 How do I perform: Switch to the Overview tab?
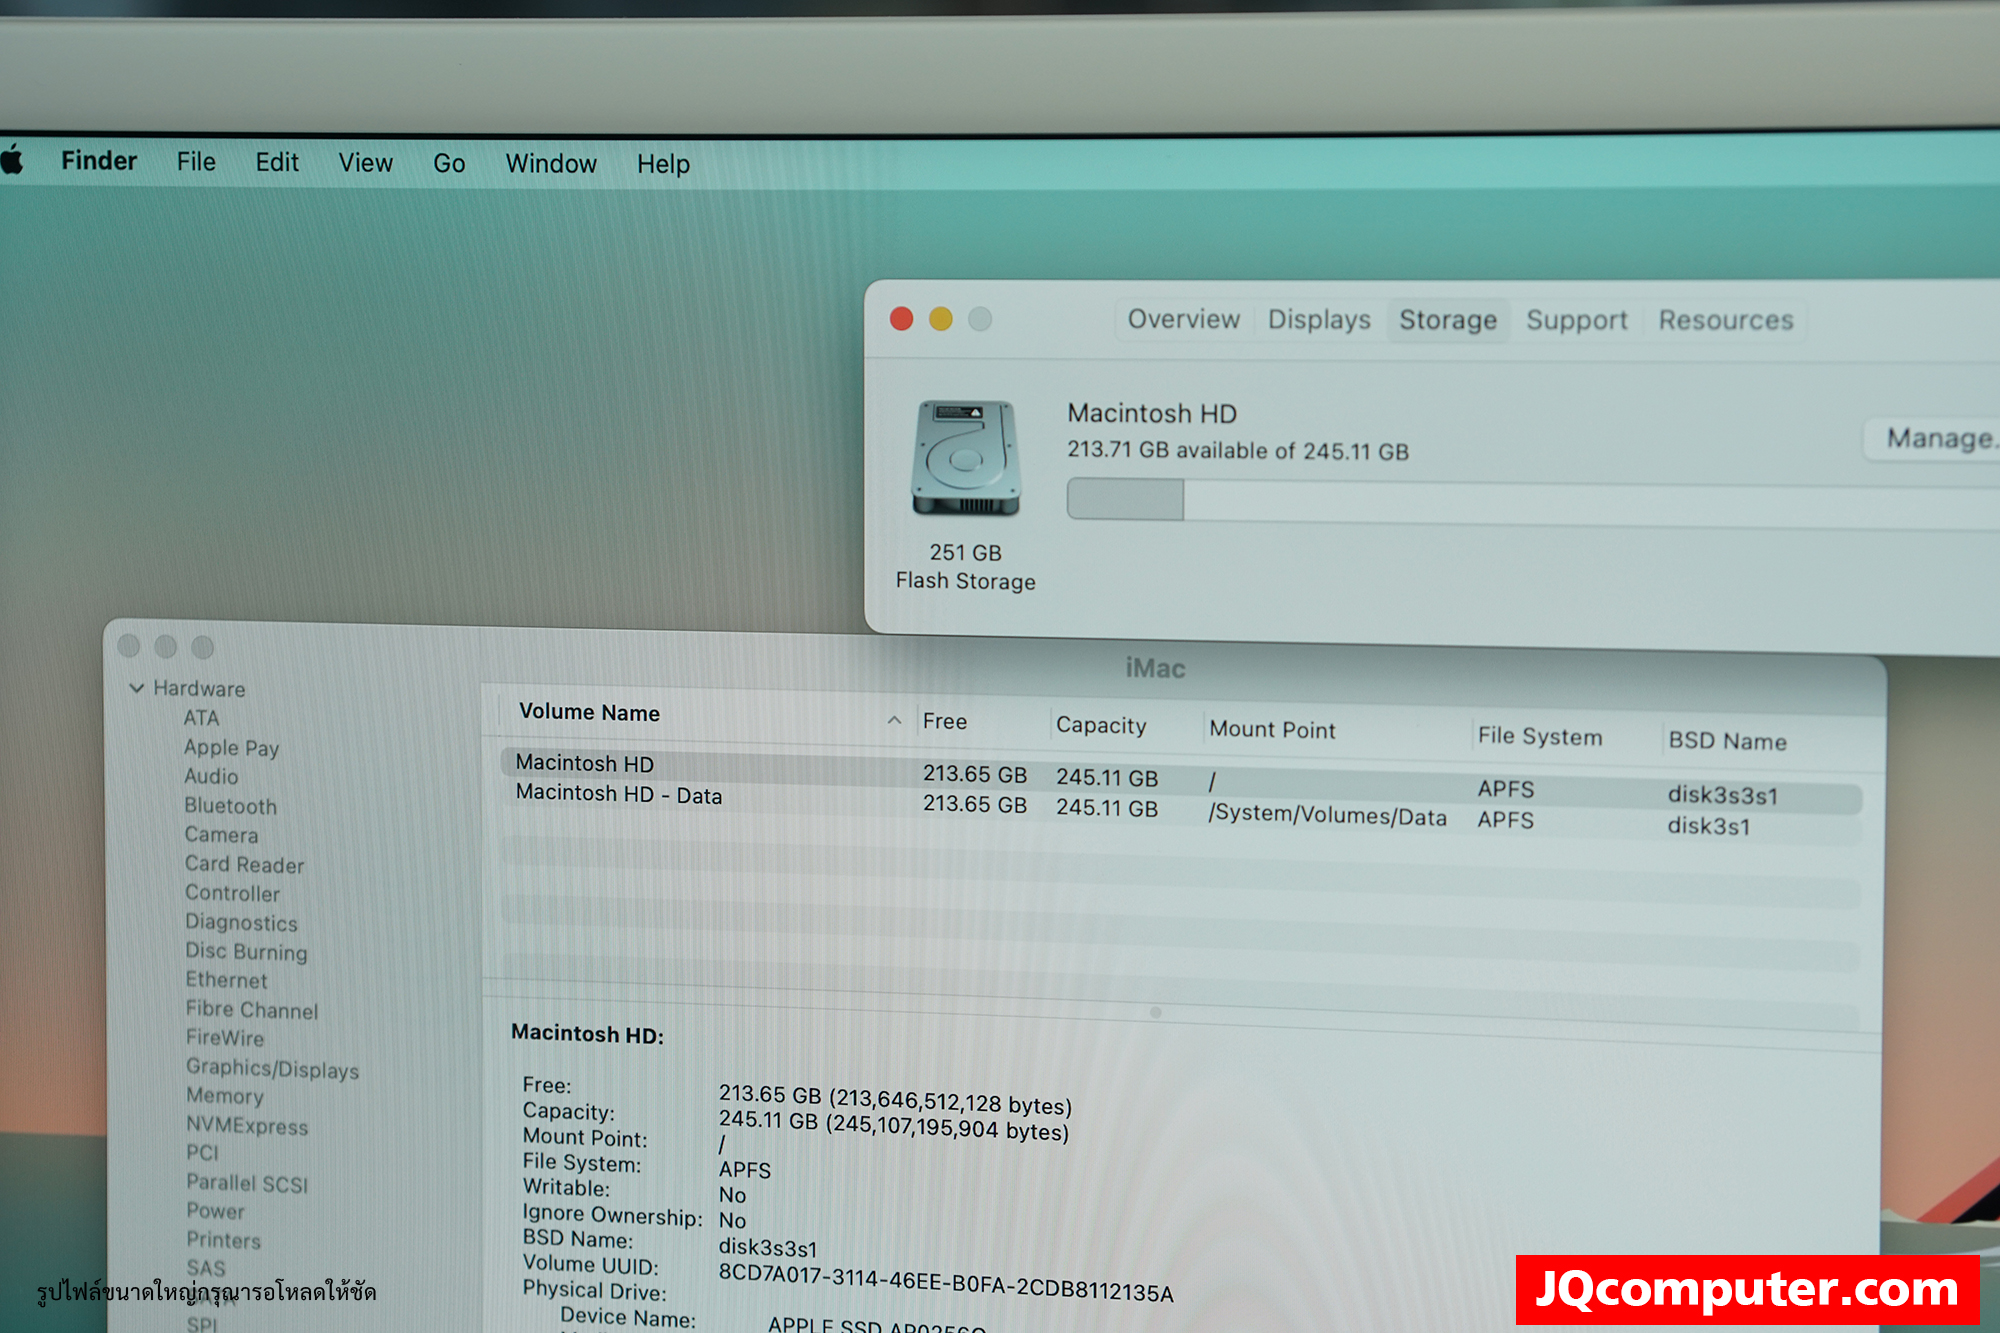(x=1184, y=319)
